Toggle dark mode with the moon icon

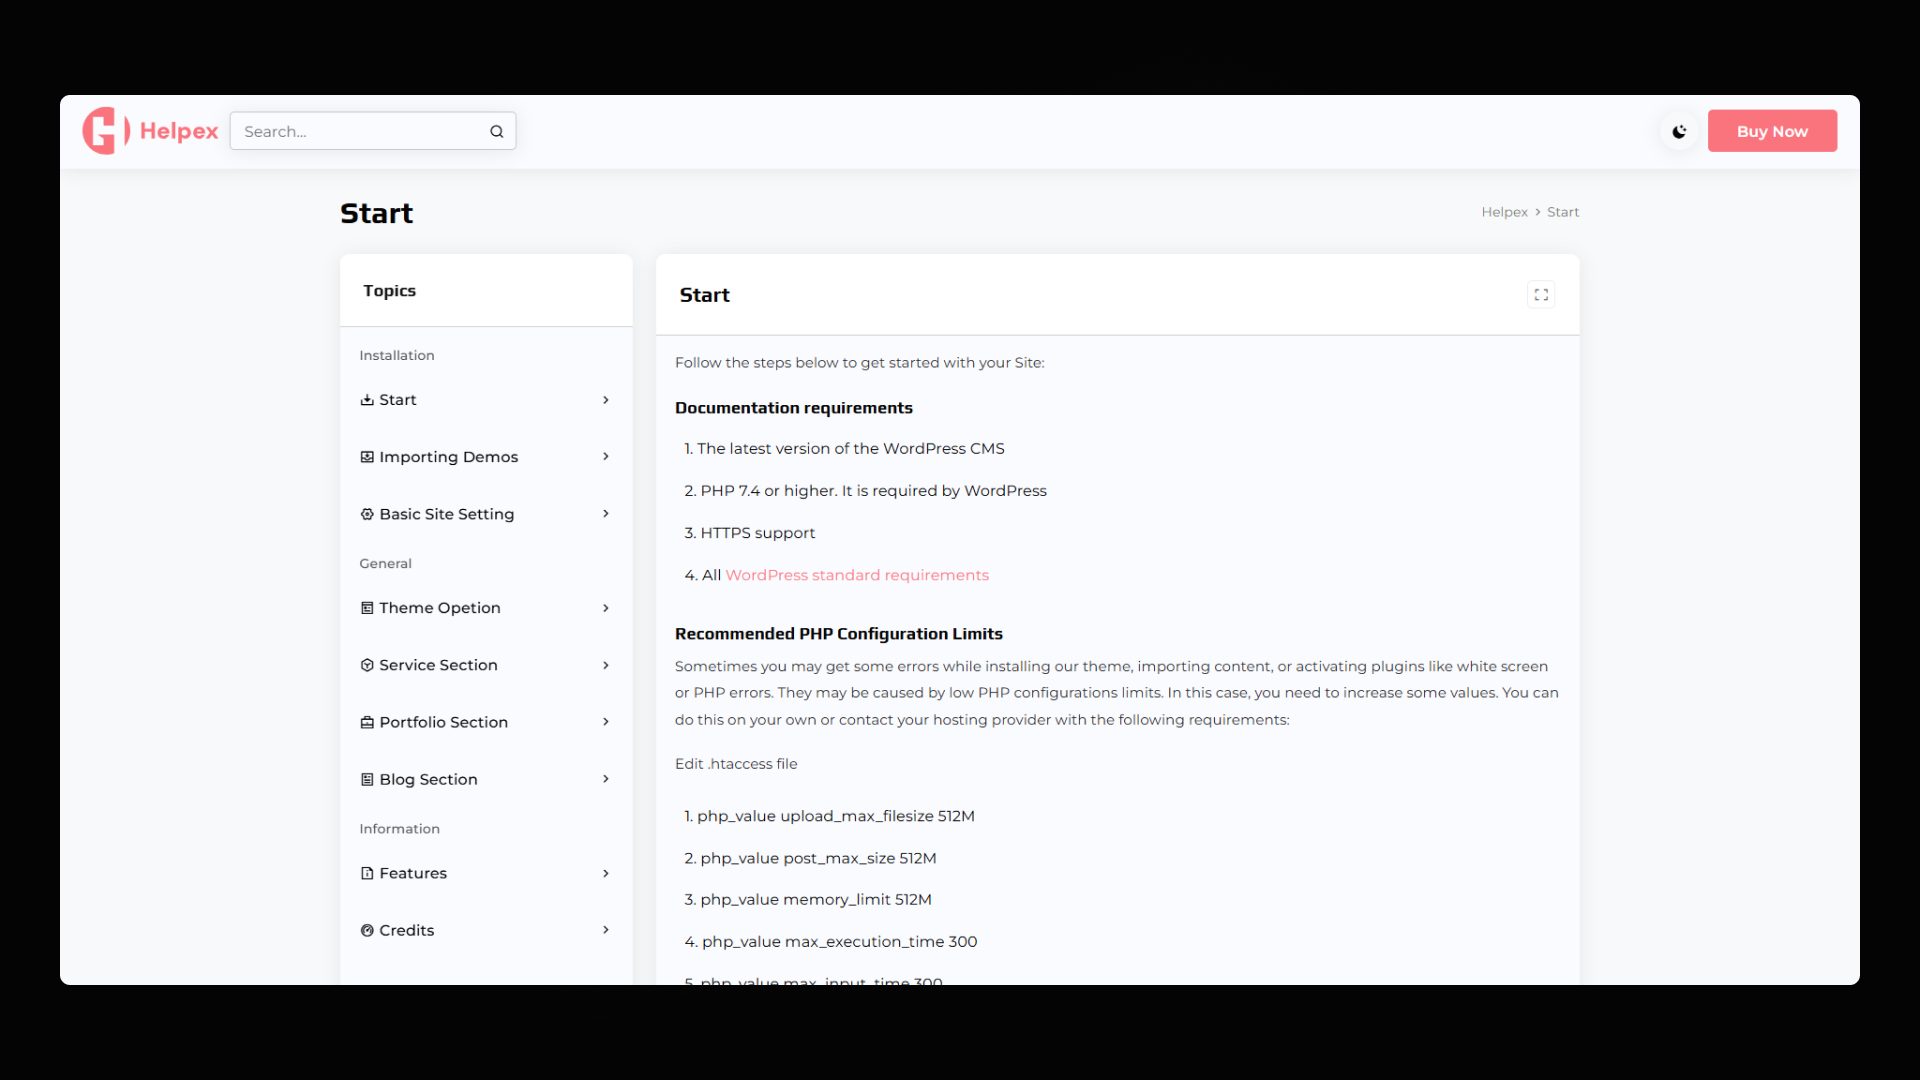(1679, 131)
